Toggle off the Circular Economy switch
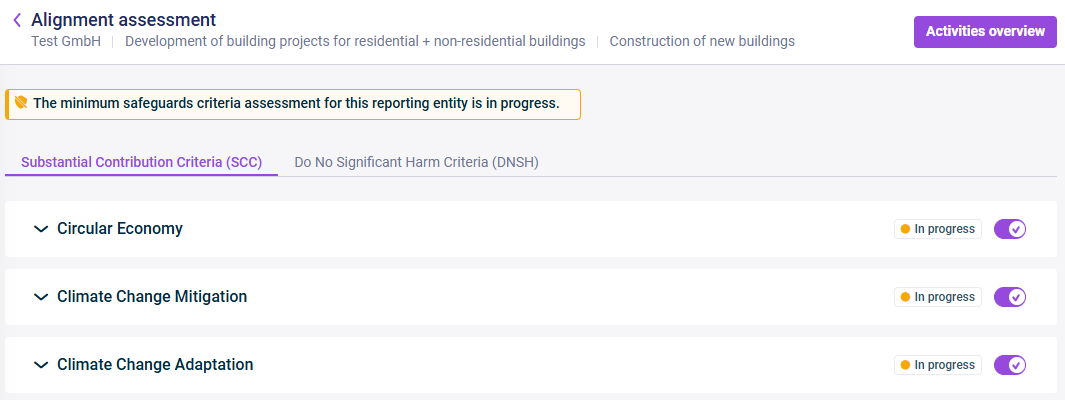 [1010, 229]
